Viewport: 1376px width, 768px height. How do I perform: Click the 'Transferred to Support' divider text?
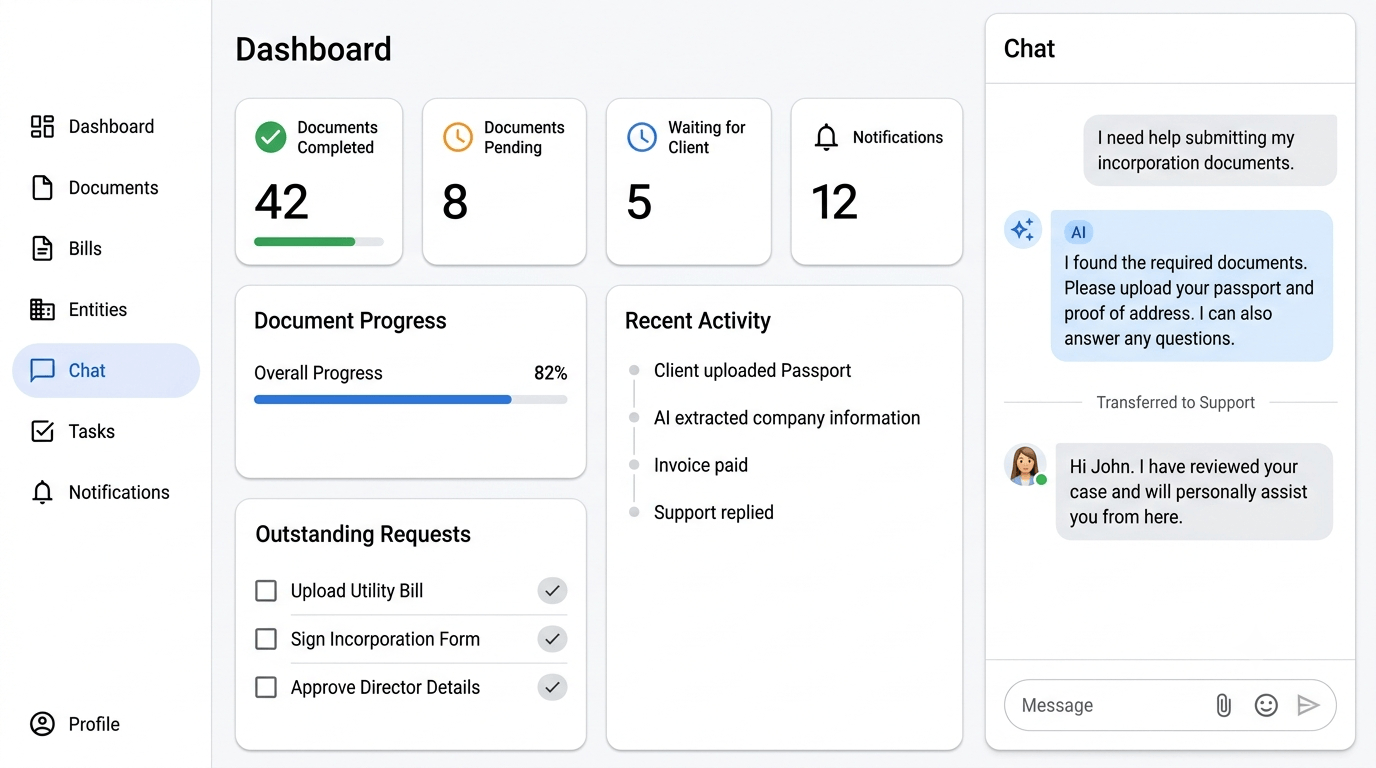tap(1175, 402)
